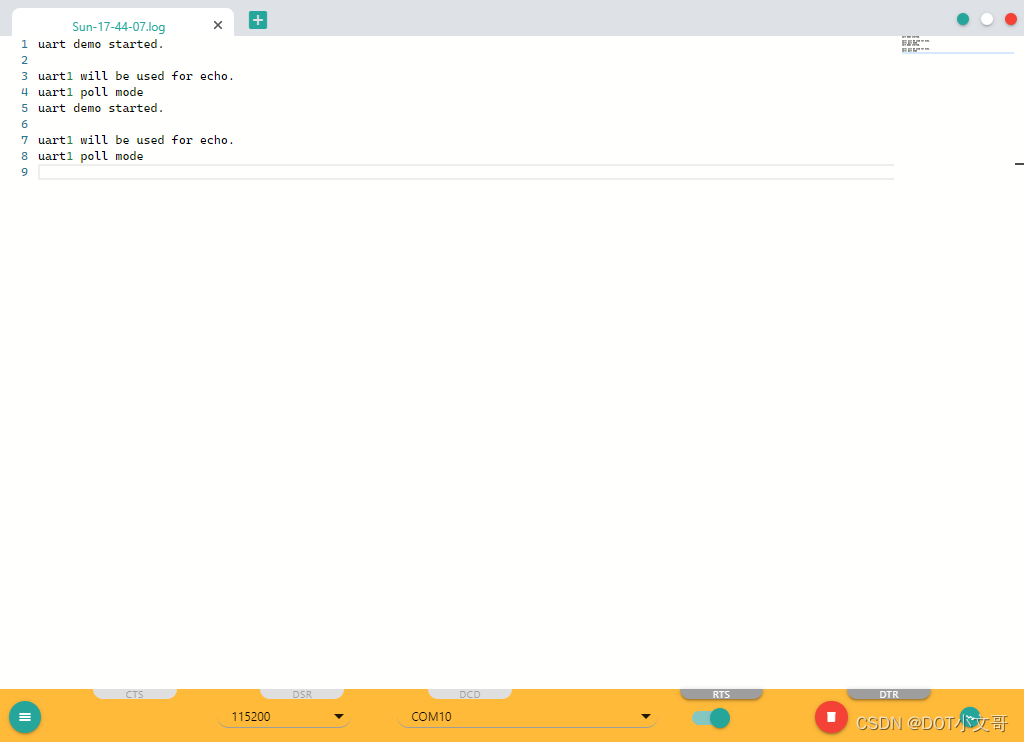Click the RTS label tab
This screenshot has width=1024, height=742.
tap(721, 694)
